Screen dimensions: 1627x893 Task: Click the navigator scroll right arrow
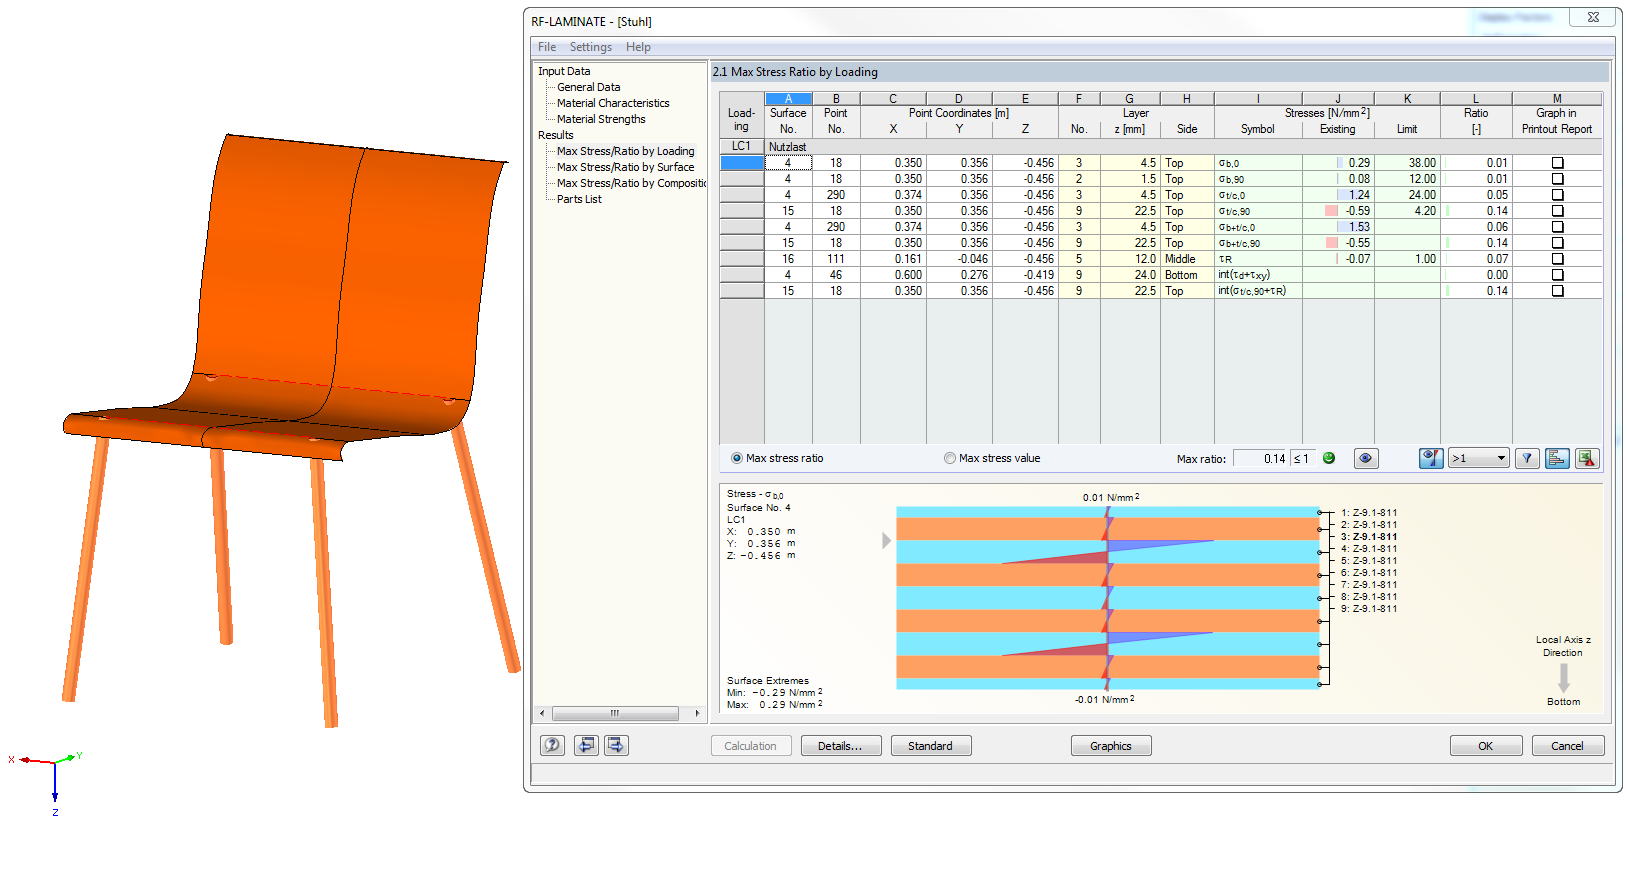coord(697,713)
